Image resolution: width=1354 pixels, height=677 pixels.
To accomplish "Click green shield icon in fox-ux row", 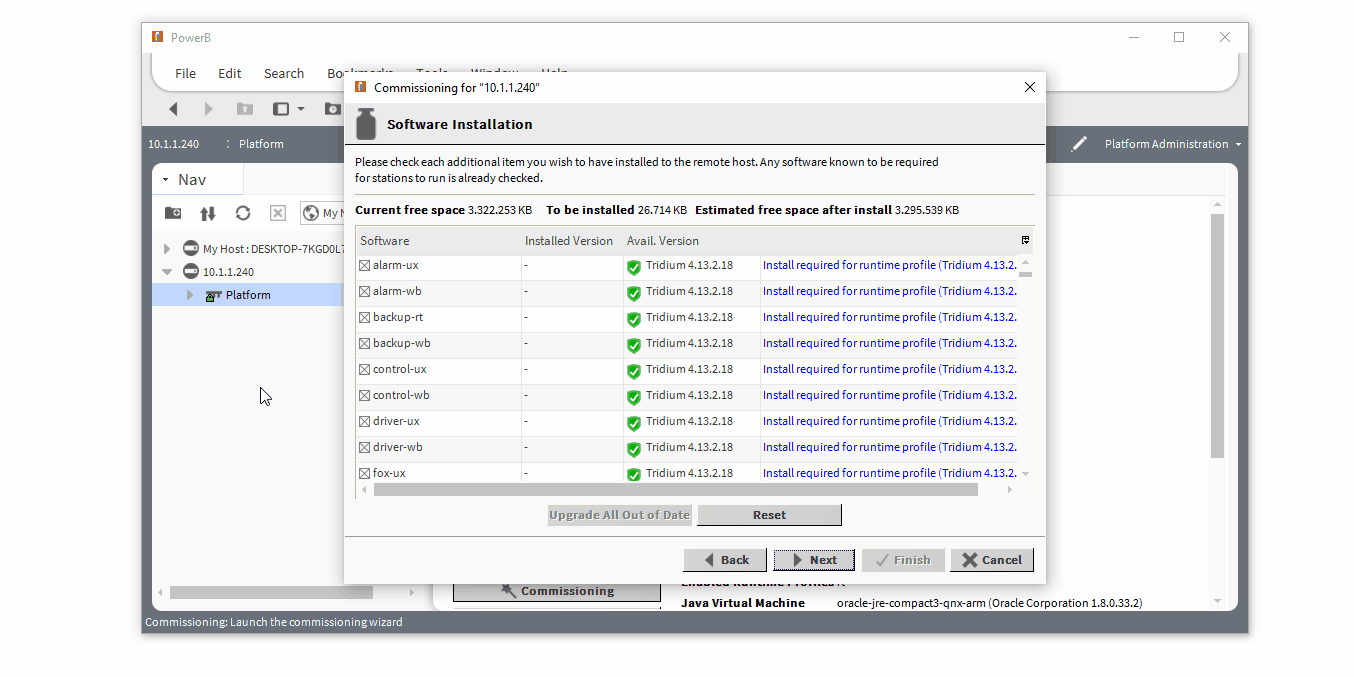I will point(634,474).
